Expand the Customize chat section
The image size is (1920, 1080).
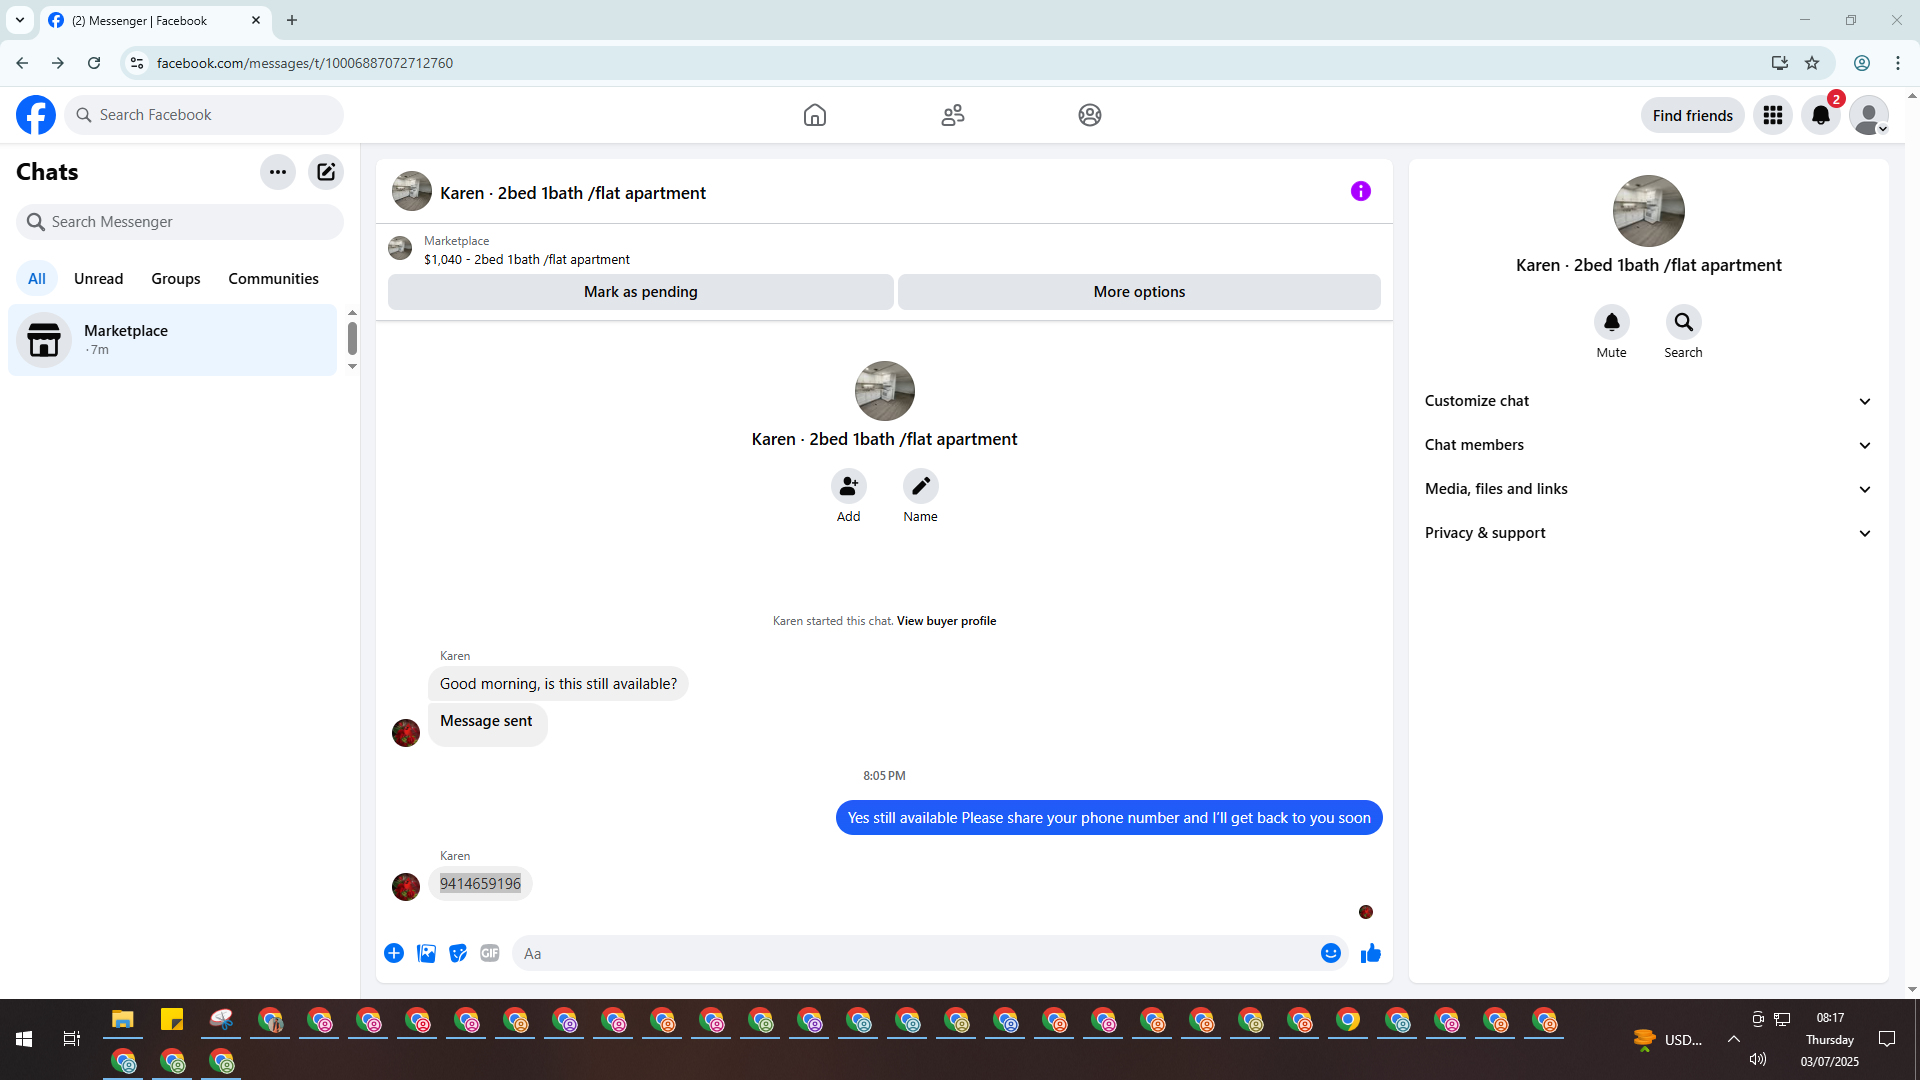coord(1647,401)
